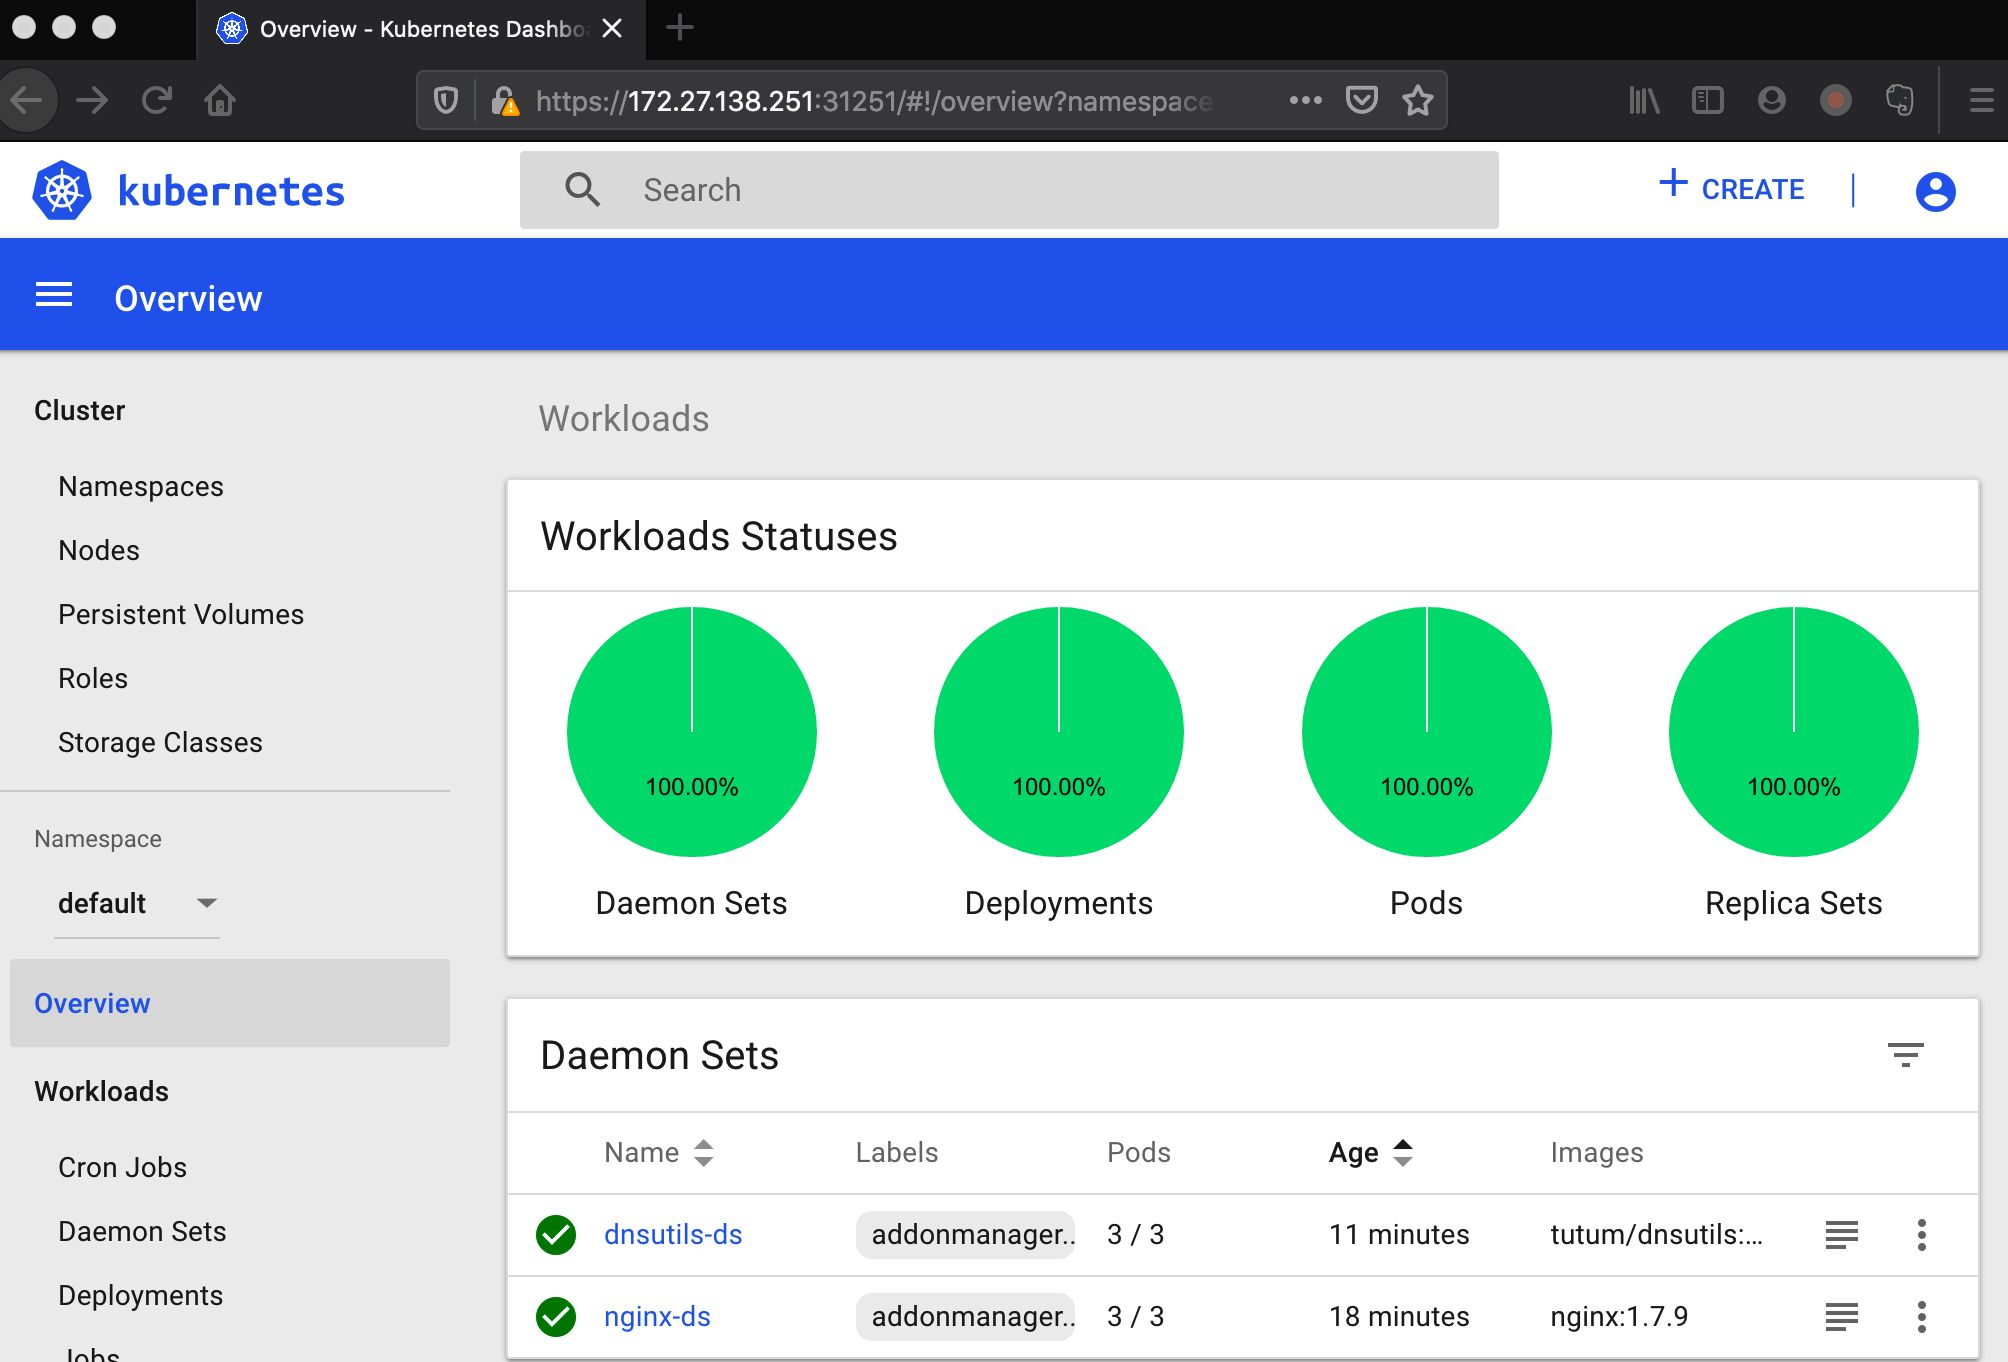Screen dimensions: 2008x1362
Task: Open Roles in sidebar
Action: click(93, 679)
